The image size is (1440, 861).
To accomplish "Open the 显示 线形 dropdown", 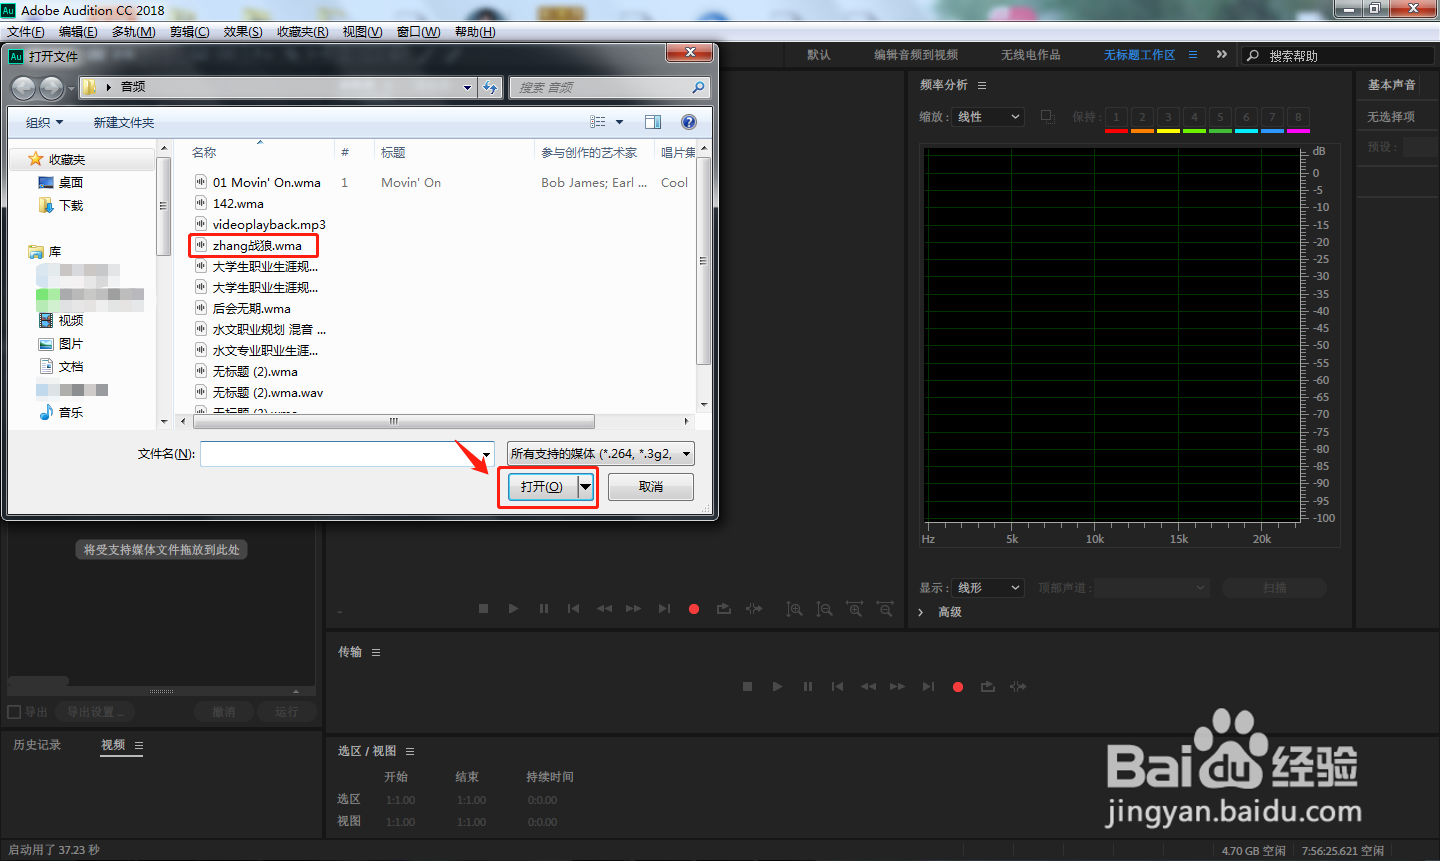I will [x=988, y=588].
